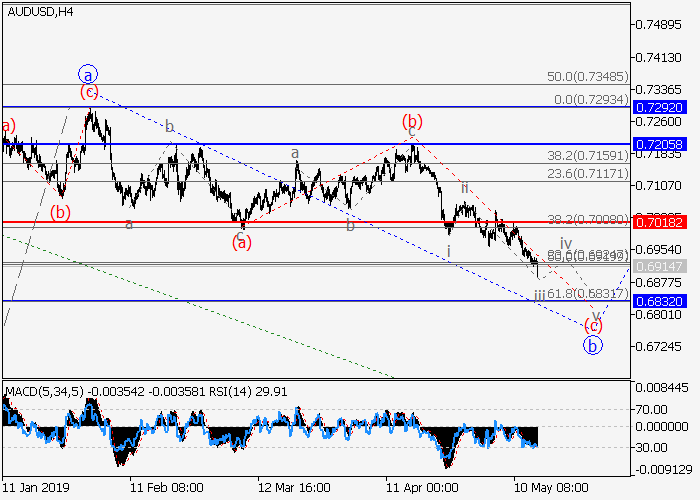Select the red (a) label at March low
Image resolution: width=700 pixels, height=500 pixels.
pos(243,241)
